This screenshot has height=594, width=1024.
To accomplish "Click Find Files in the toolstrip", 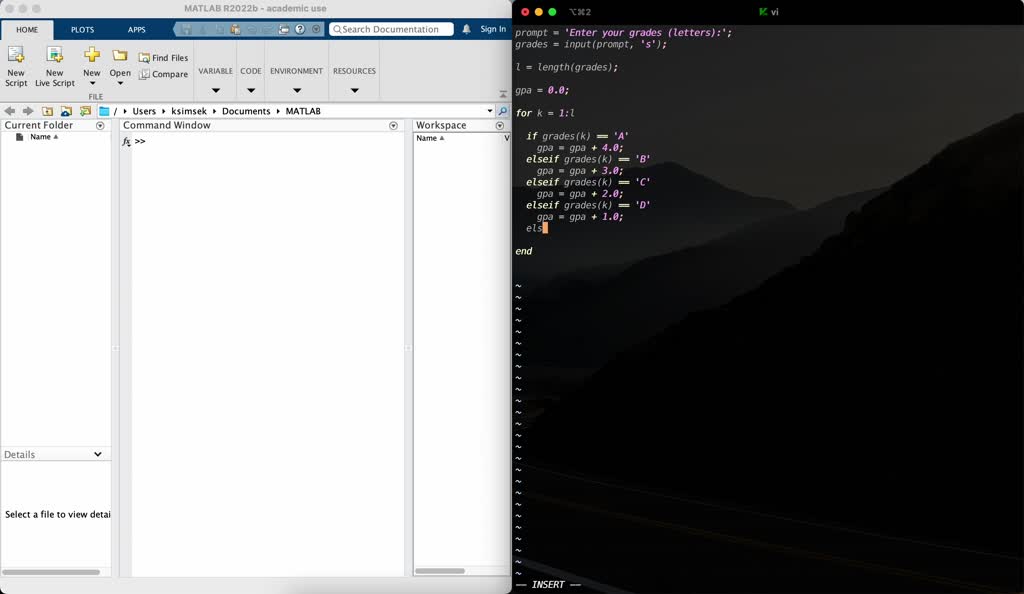I will (163, 57).
